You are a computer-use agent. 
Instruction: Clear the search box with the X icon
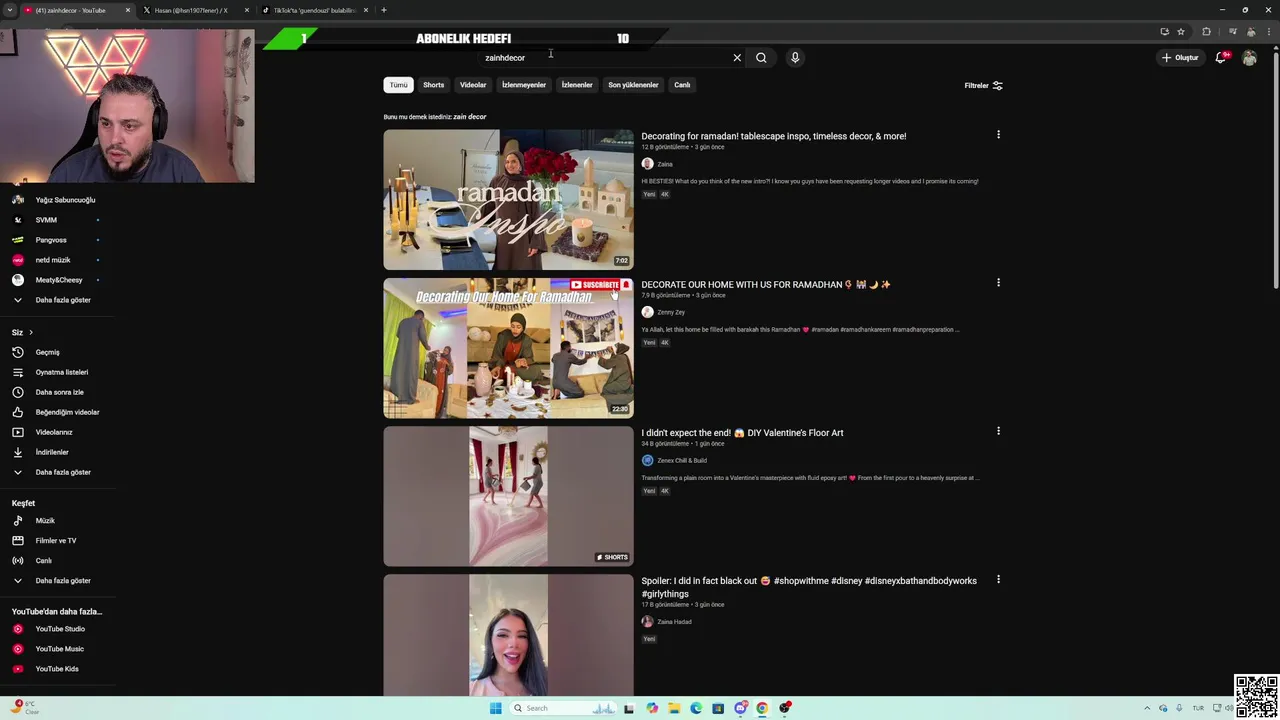pyautogui.click(x=737, y=58)
